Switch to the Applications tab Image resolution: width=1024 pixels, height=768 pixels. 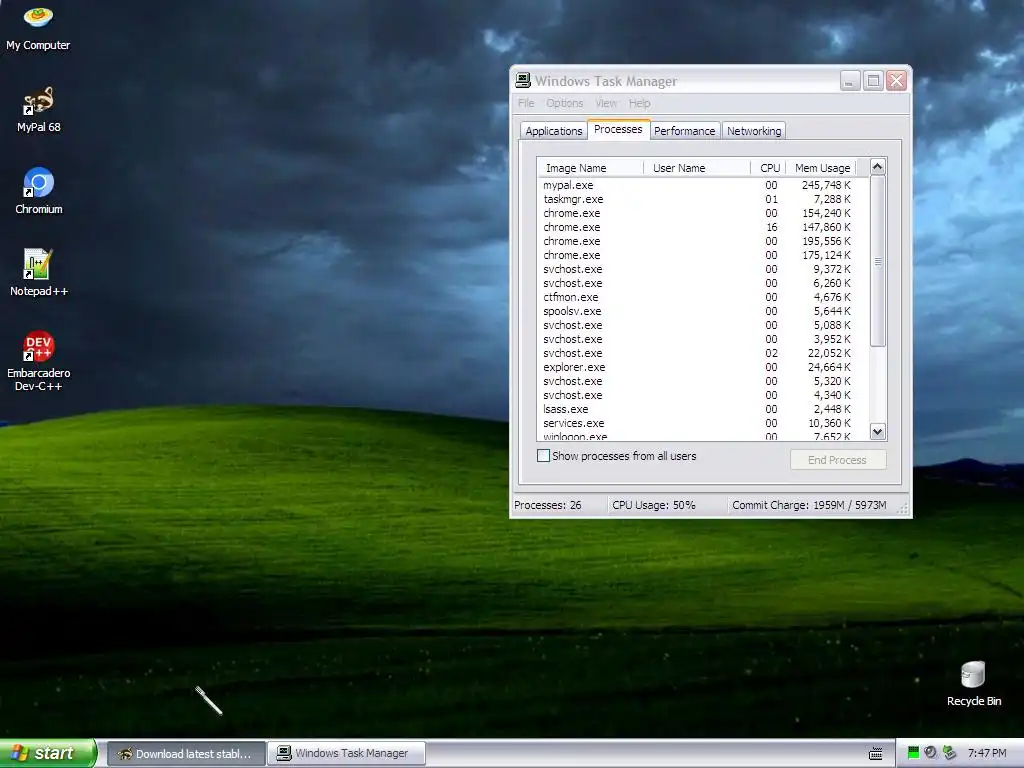click(x=554, y=131)
